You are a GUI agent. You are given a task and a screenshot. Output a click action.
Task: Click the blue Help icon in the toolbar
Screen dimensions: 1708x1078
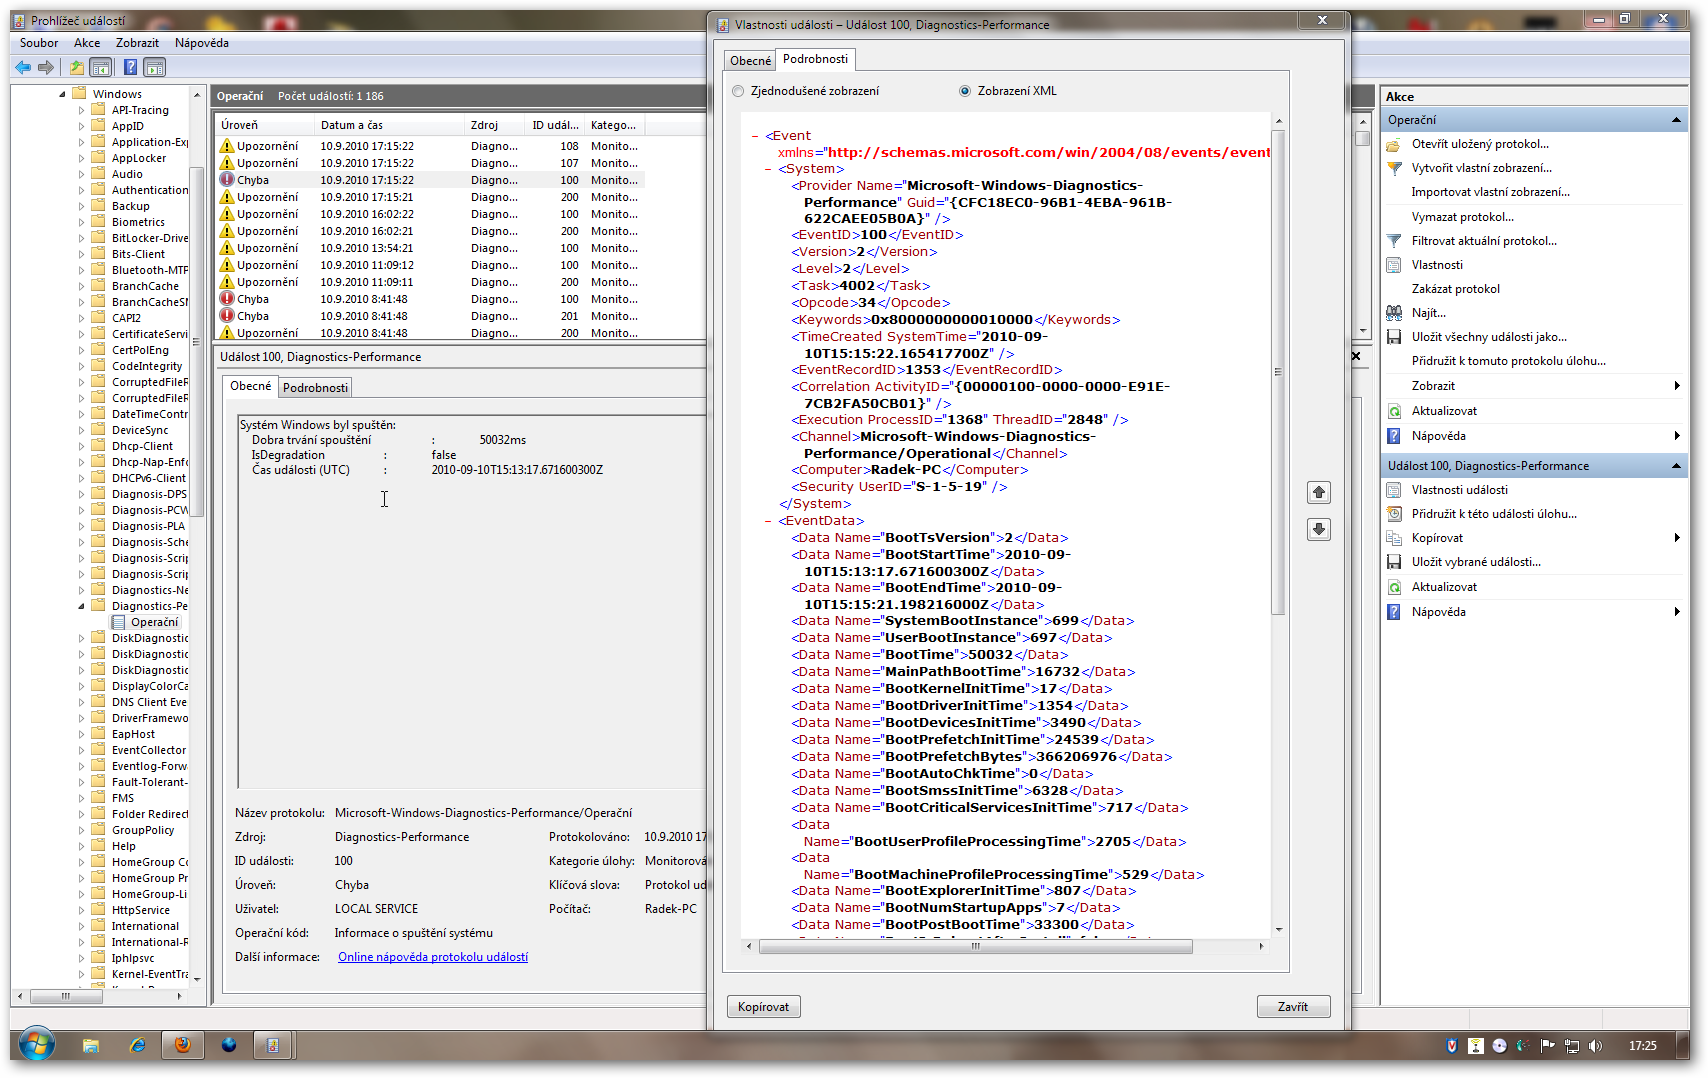pos(130,67)
